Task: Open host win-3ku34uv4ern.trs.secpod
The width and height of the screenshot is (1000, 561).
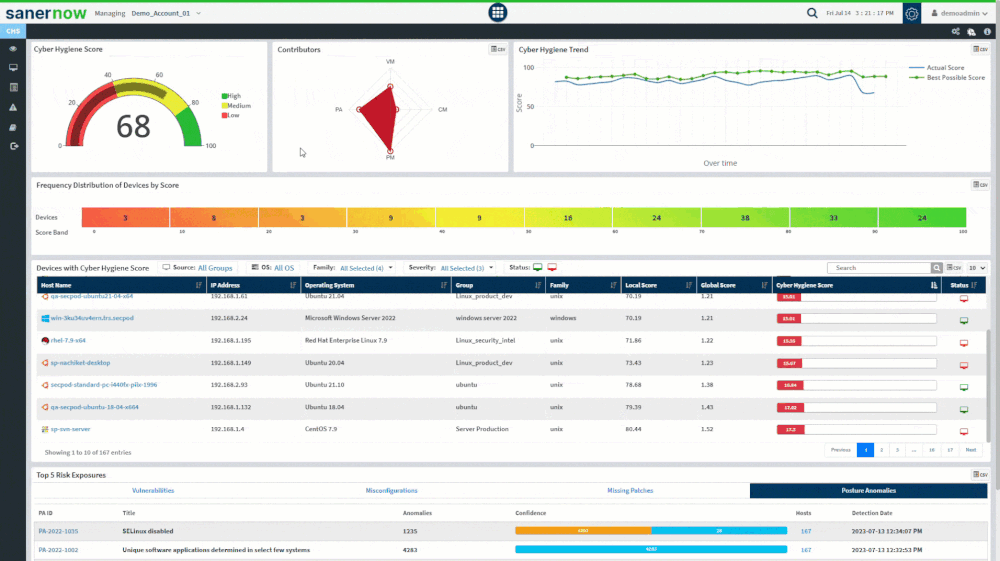Action: point(92,318)
